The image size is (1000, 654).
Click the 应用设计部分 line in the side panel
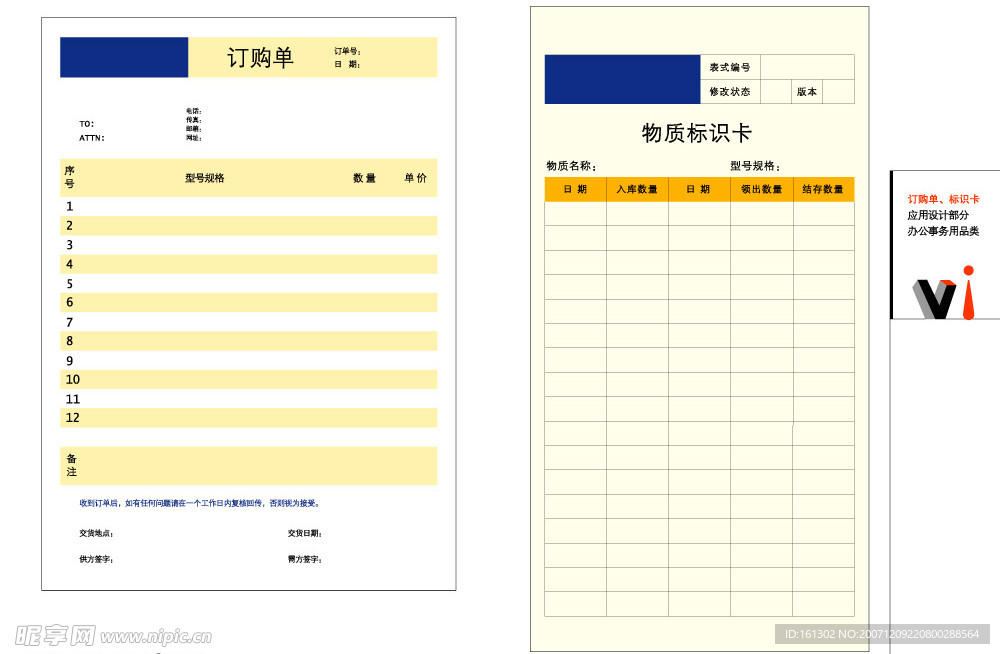[x=938, y=215]
